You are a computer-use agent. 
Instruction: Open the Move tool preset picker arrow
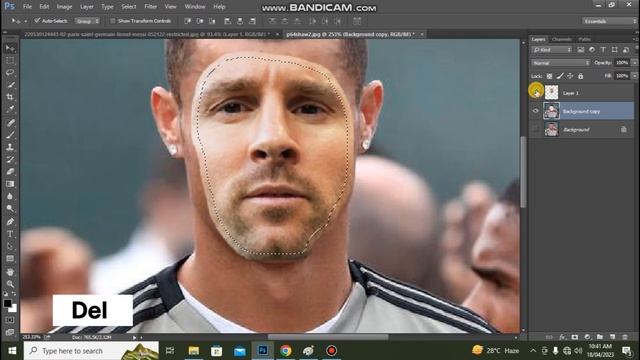coord(26,21)
